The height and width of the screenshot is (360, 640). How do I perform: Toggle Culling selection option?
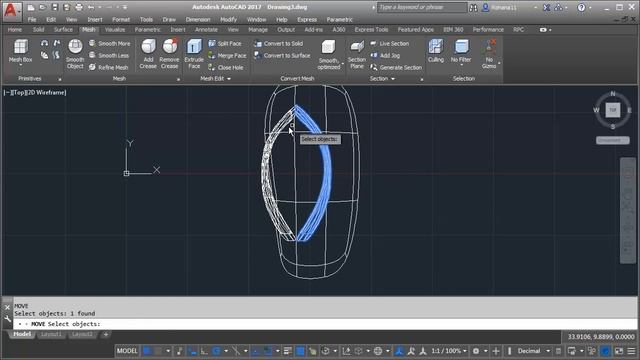[x=436, y=51]
